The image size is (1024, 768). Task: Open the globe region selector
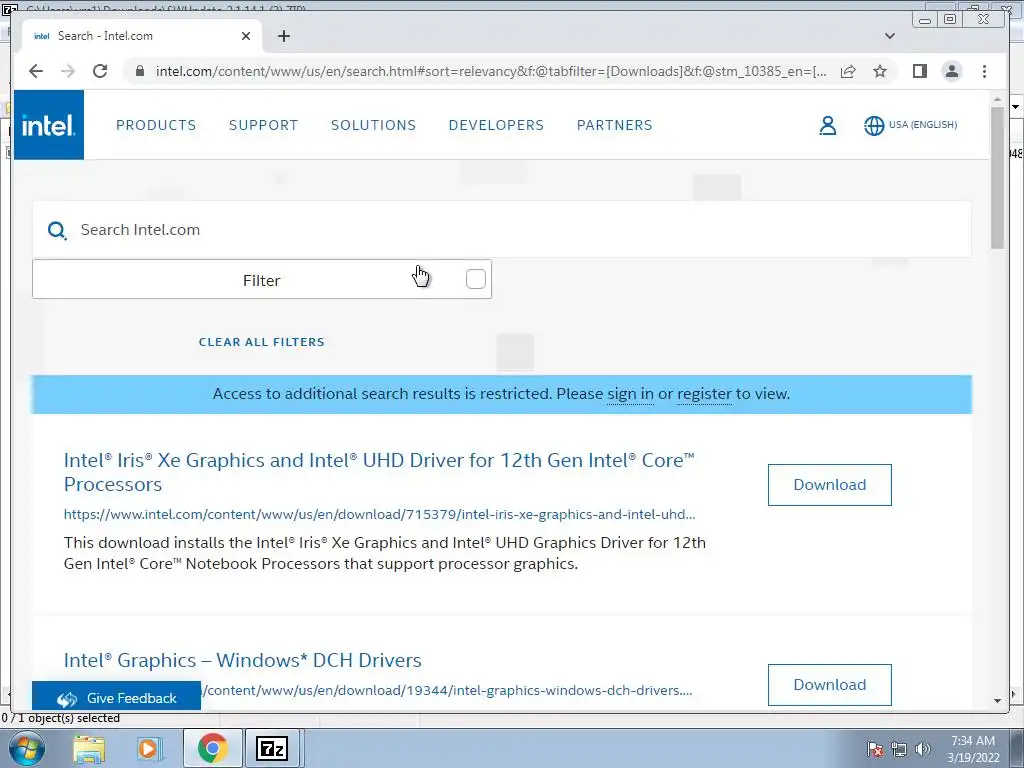coord(874,125)
